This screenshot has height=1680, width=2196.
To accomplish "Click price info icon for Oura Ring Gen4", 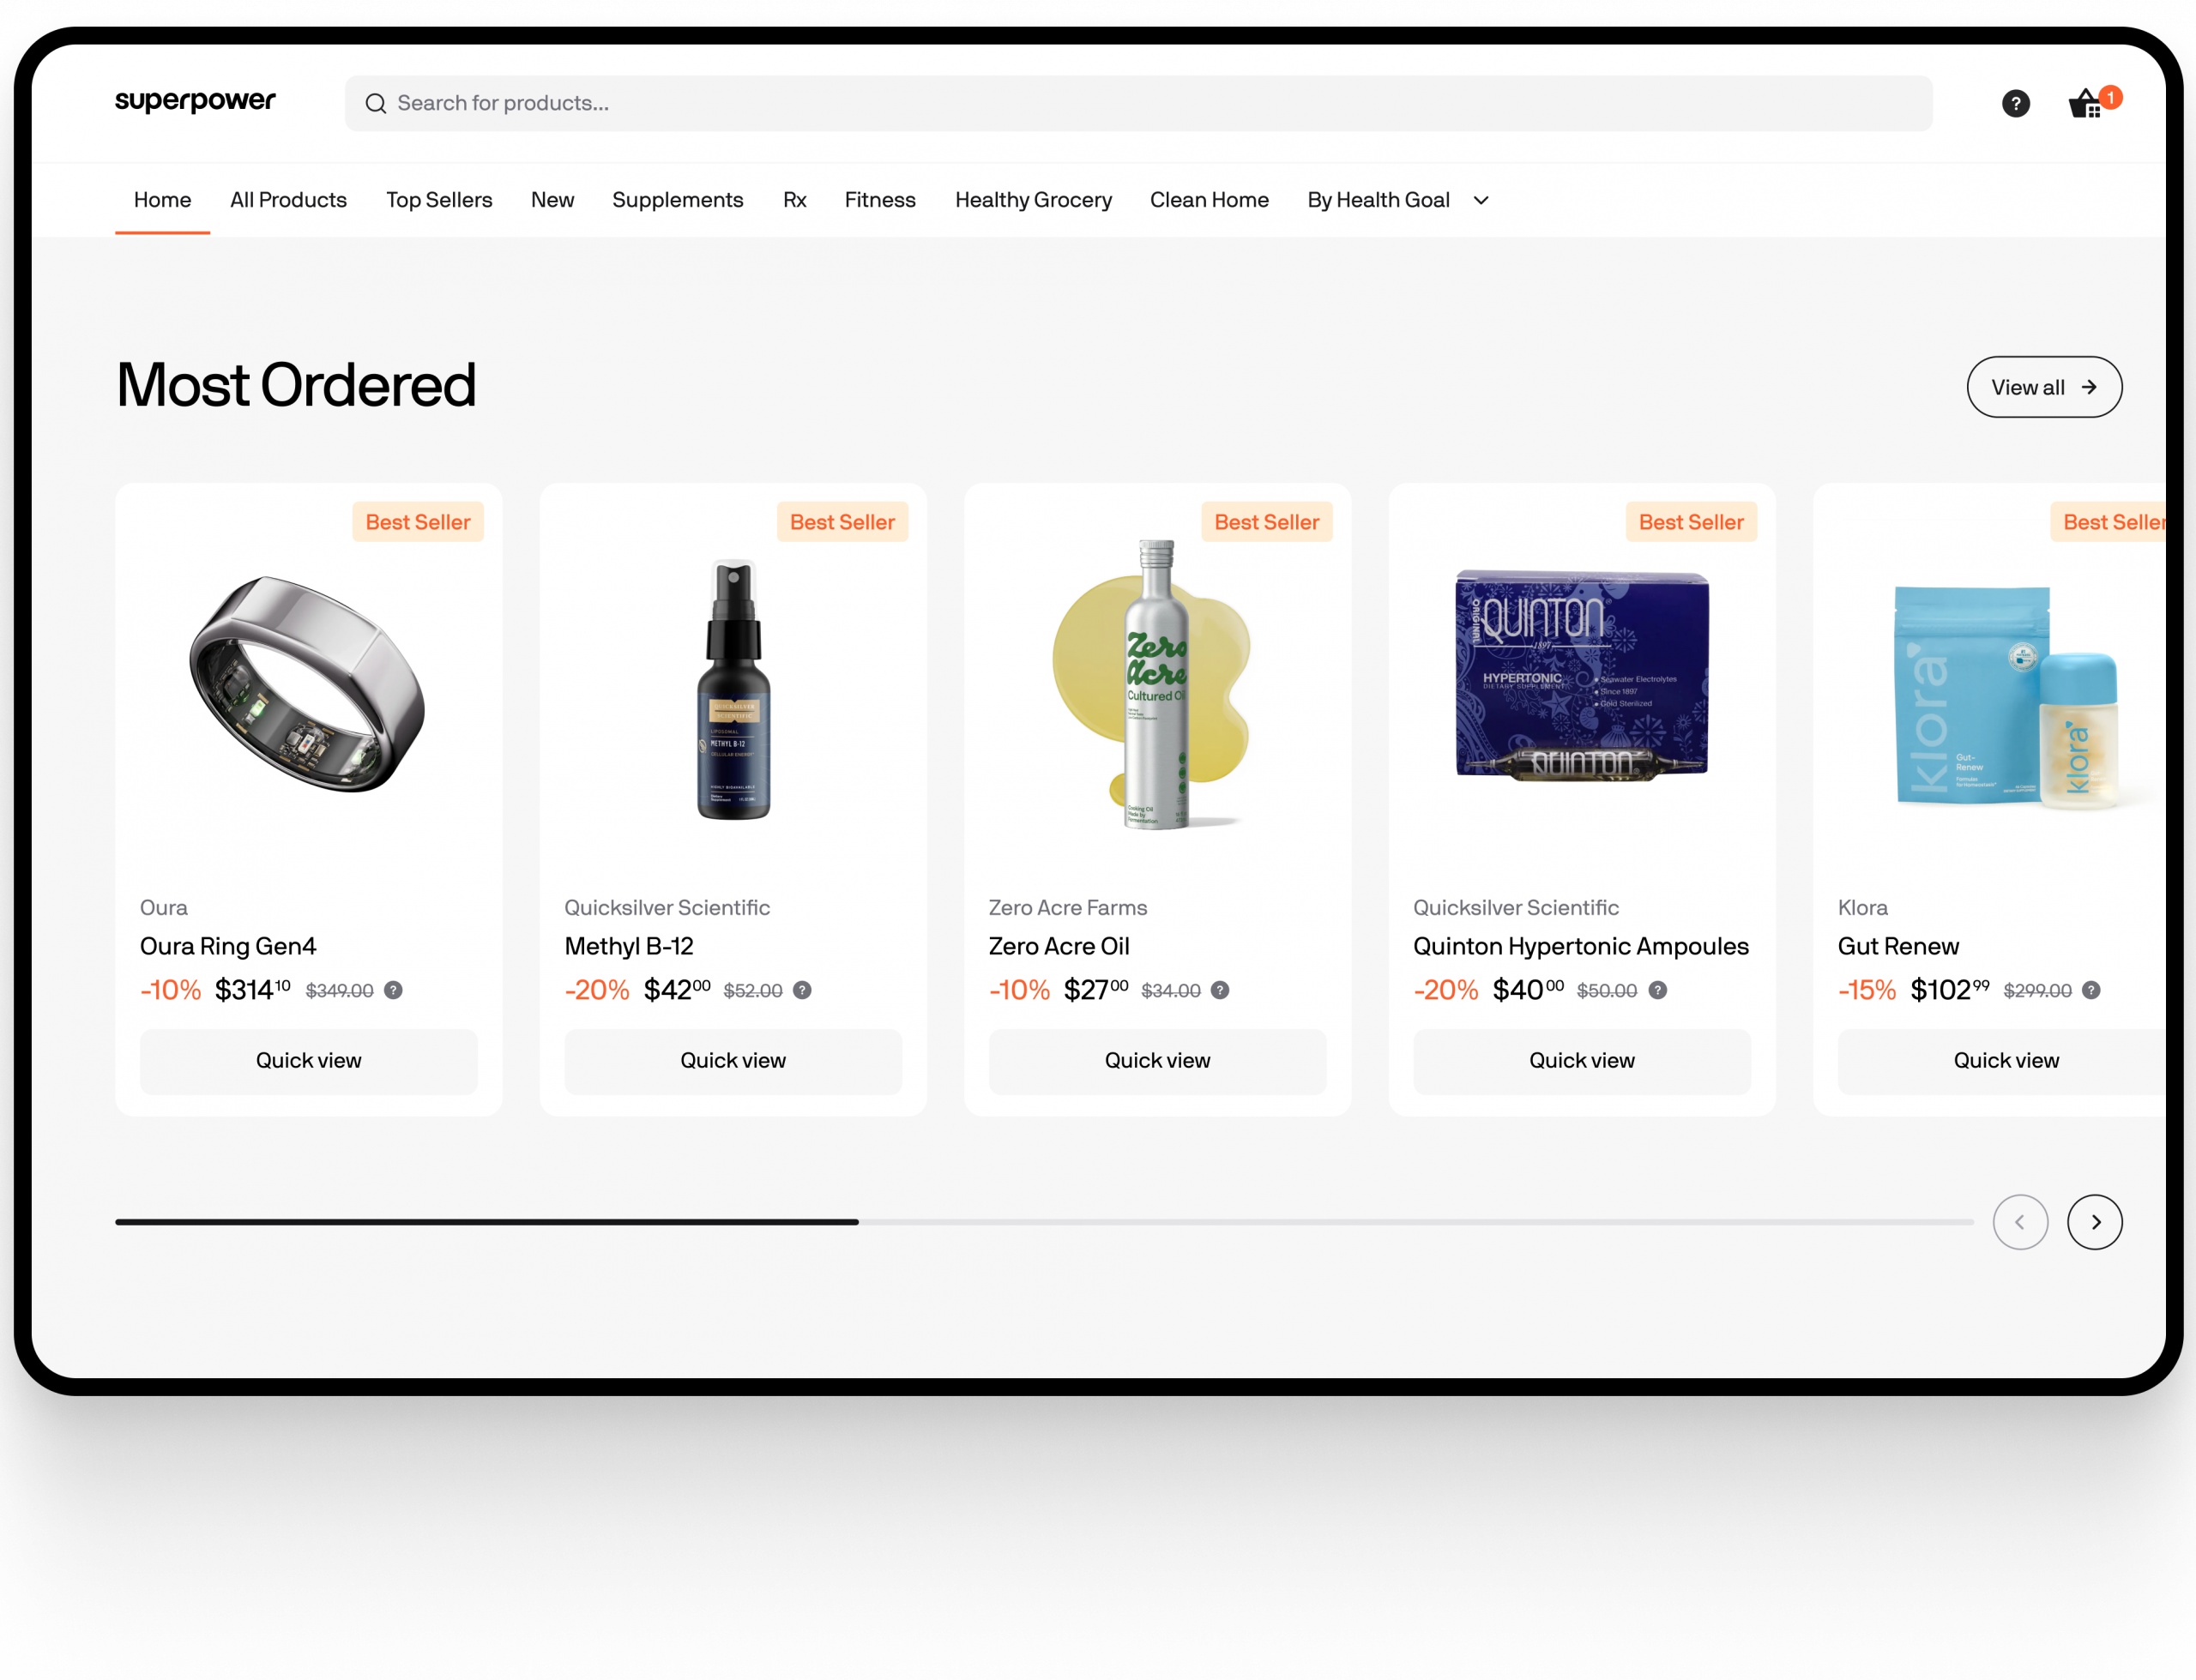I will (x=393, y=990).
